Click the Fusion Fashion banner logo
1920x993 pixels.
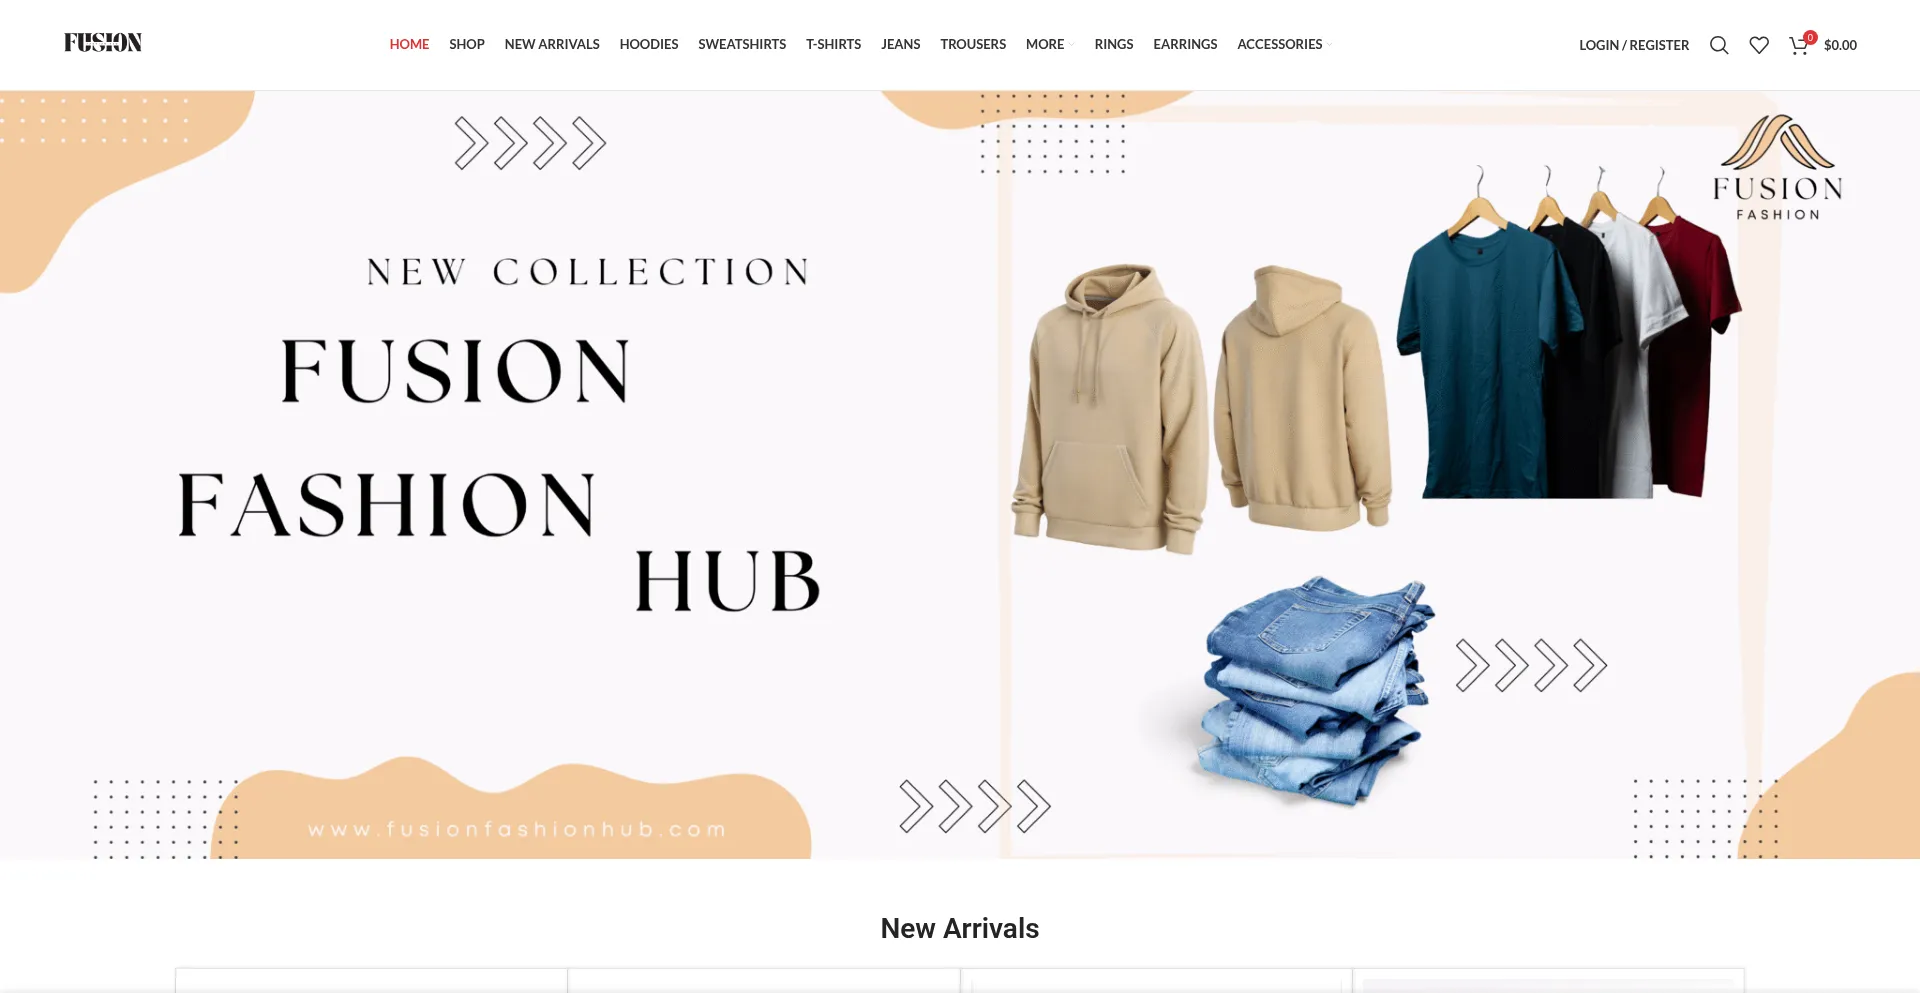[x=1777, y=167]
